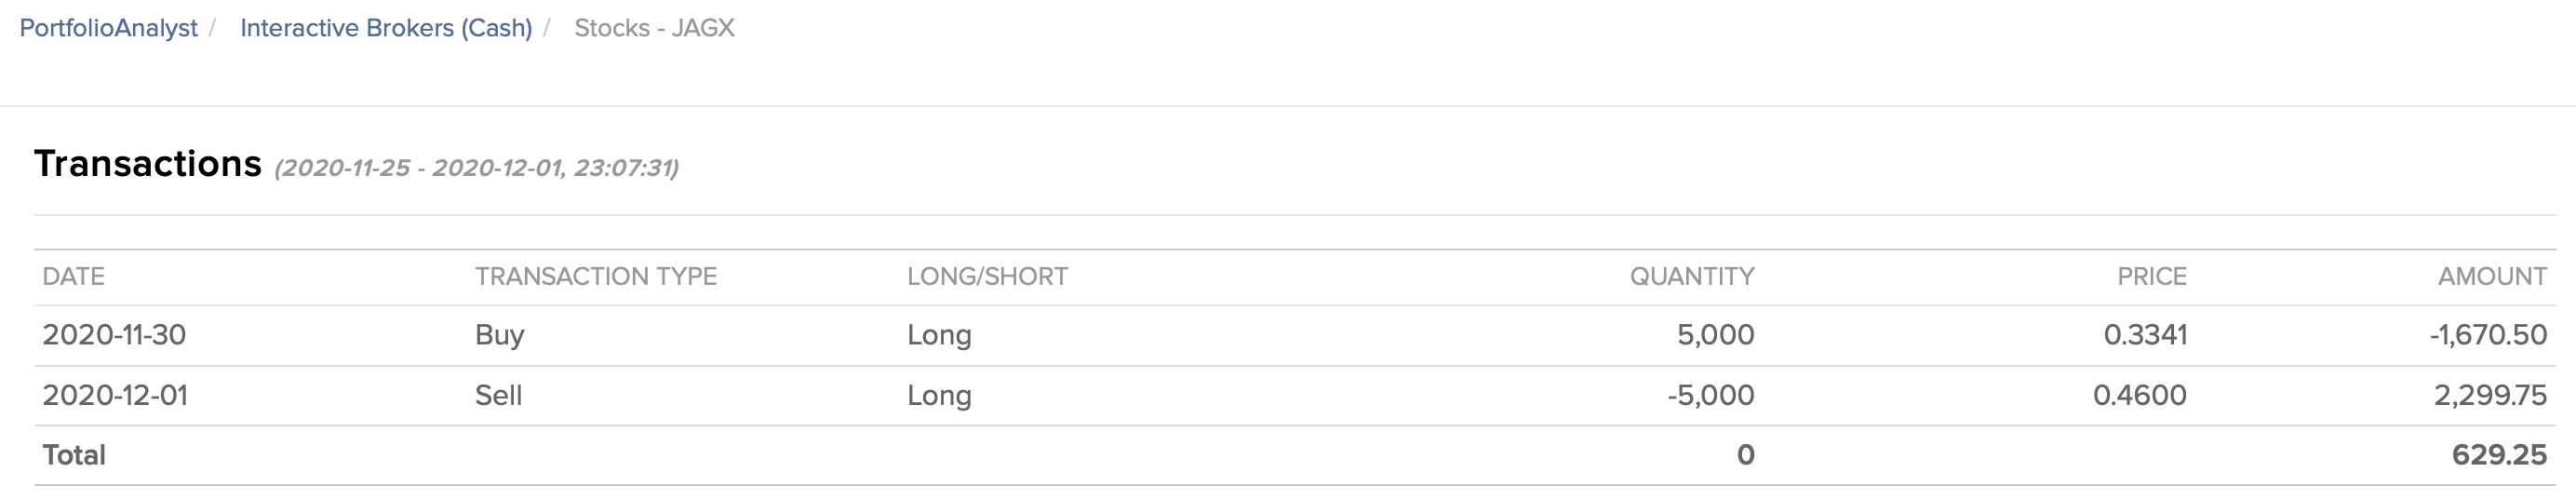Click the LONG/SHORT column header
This screenshot has width=2576, height=499.
coord(987,276)
